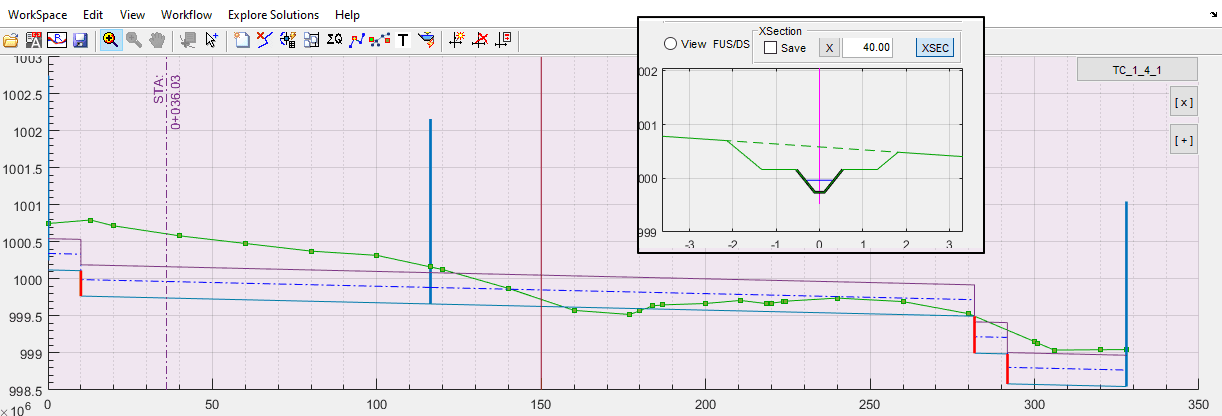This screenshot has width=1222, height=416.
Task: Open the Explore Solutions menu
Action: point(273,15)
